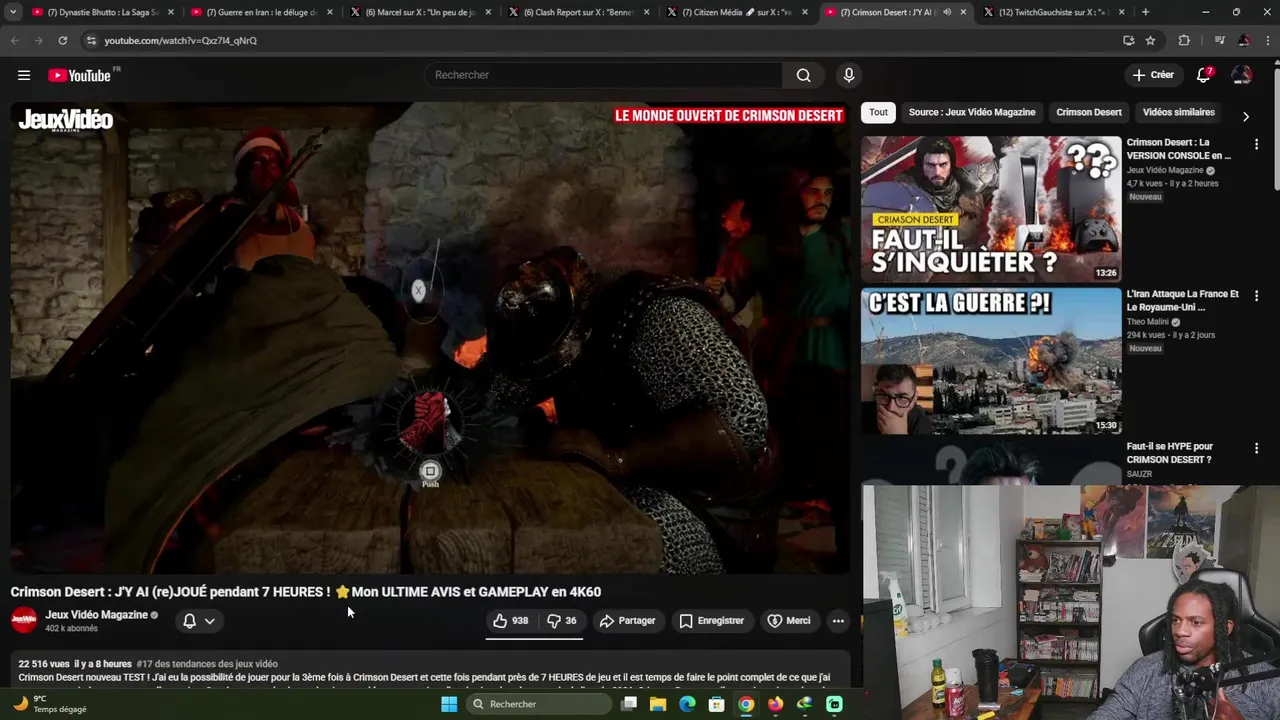Open Faut-il s'inquiéter video thumbnail
Screen dimensions: 1280x720
click(x=991, y=209)
